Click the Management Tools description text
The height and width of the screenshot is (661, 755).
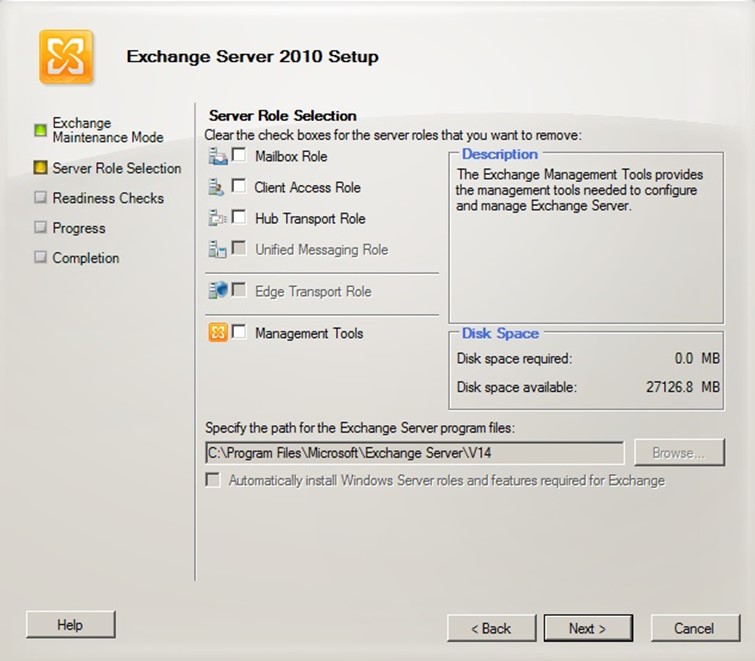coord(579,190)
